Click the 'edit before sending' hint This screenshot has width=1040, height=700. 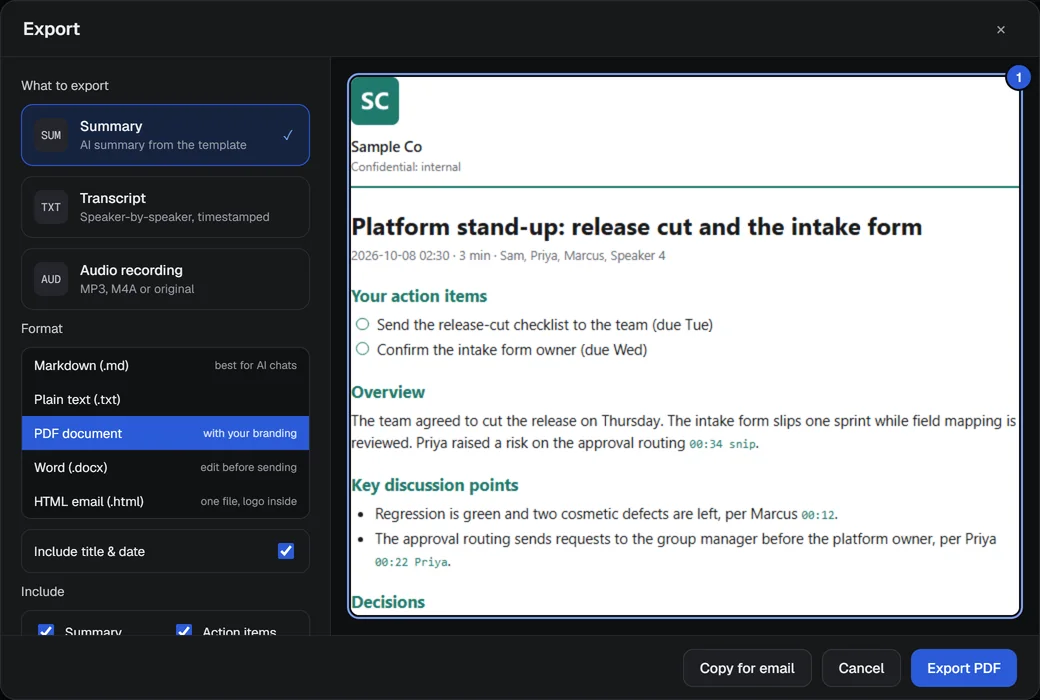pyautogui.click(x=248, y=467)
